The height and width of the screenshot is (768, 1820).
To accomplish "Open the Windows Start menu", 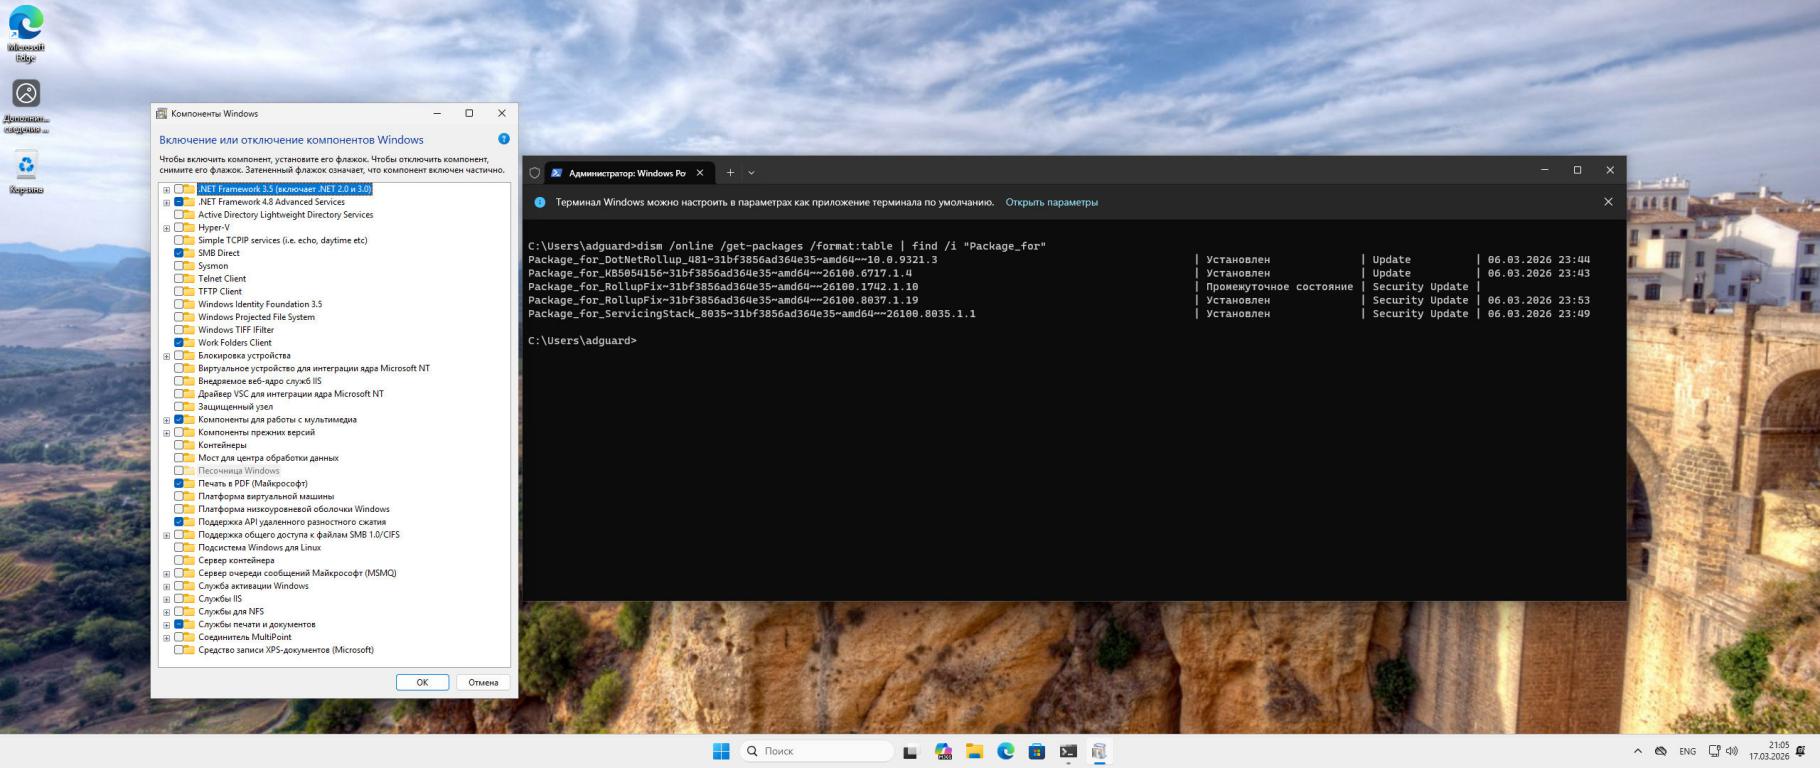I will pyautogui.click(x=721, y=751).
